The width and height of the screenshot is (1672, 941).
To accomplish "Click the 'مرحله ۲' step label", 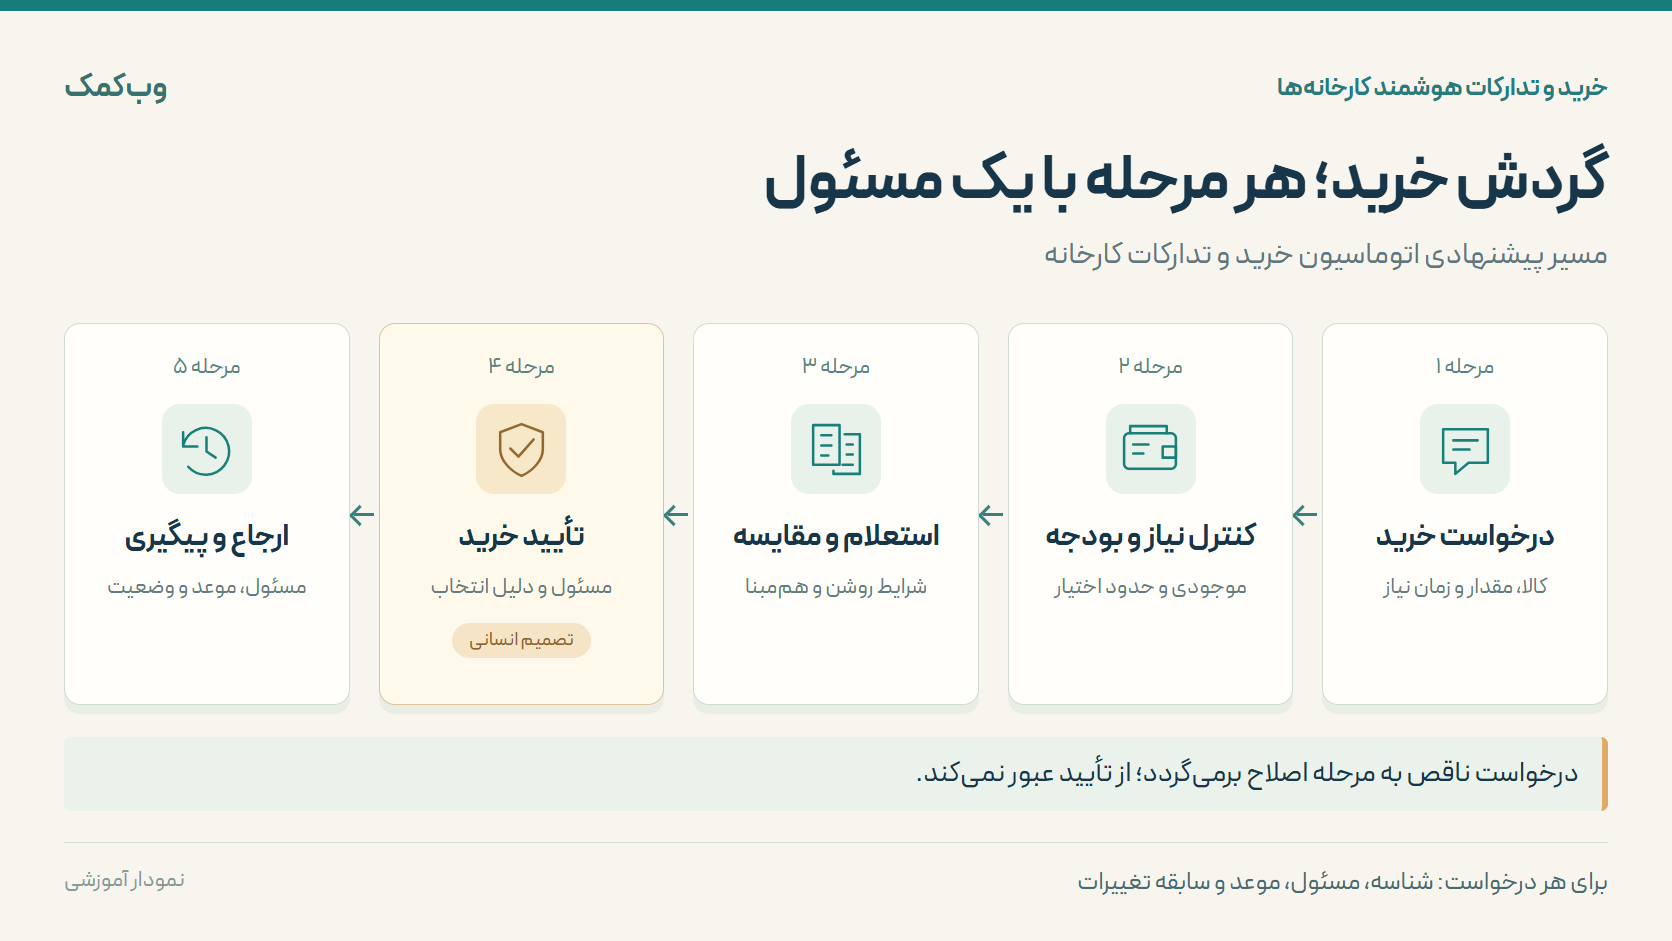I will pos(1150,367).
